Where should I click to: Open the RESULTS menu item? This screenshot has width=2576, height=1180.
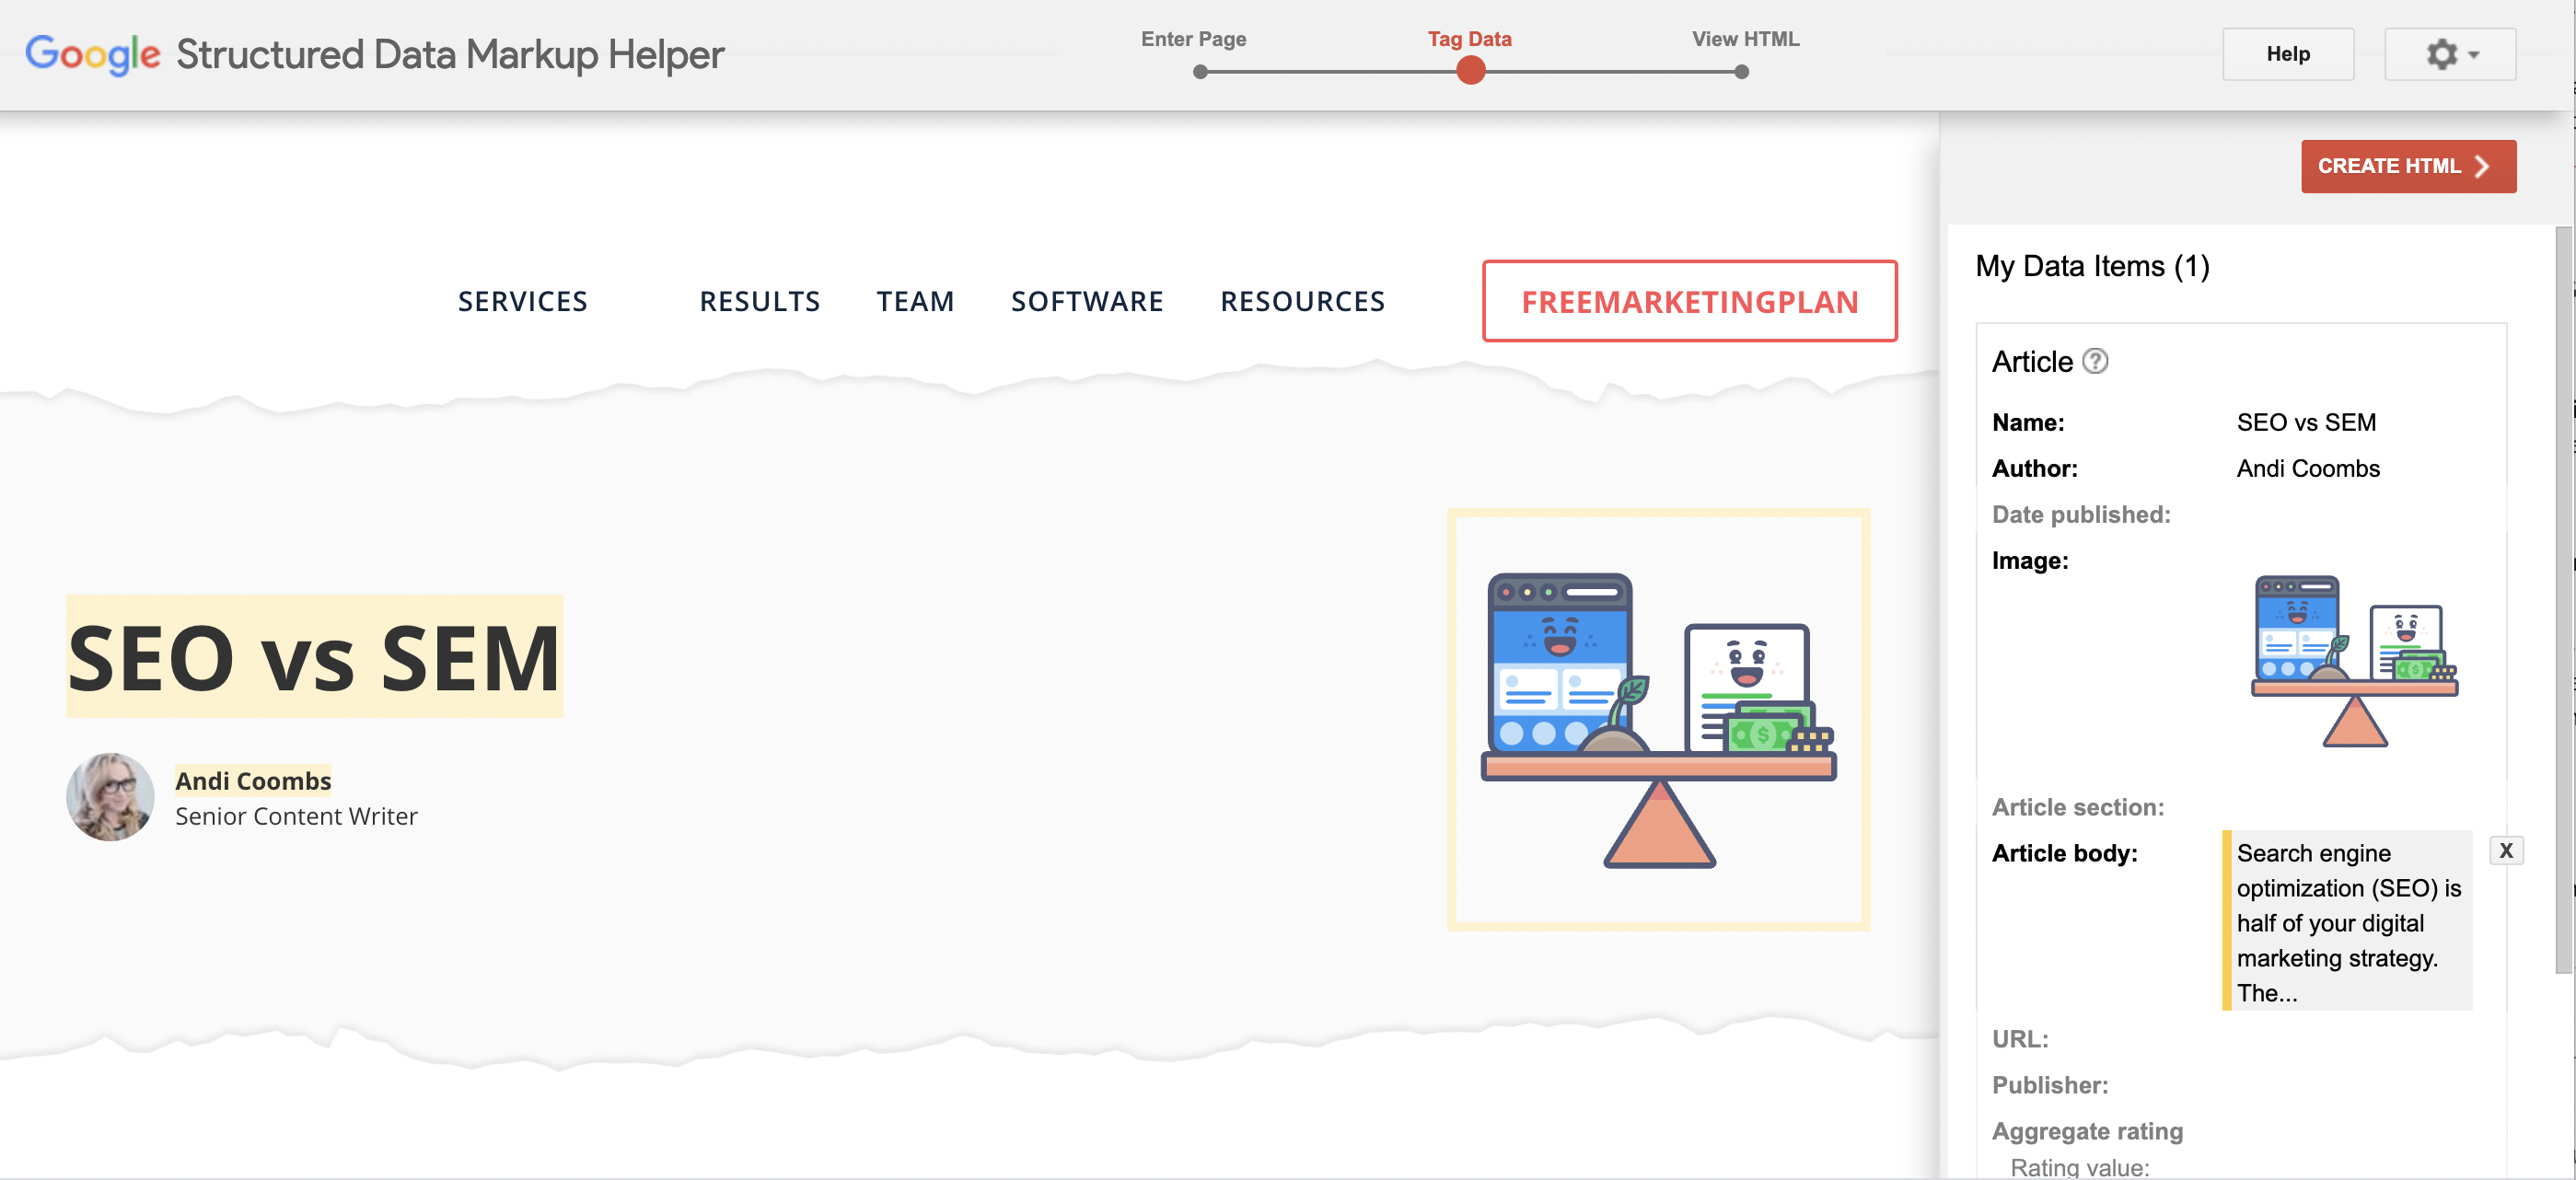click(x=759, y=301)
